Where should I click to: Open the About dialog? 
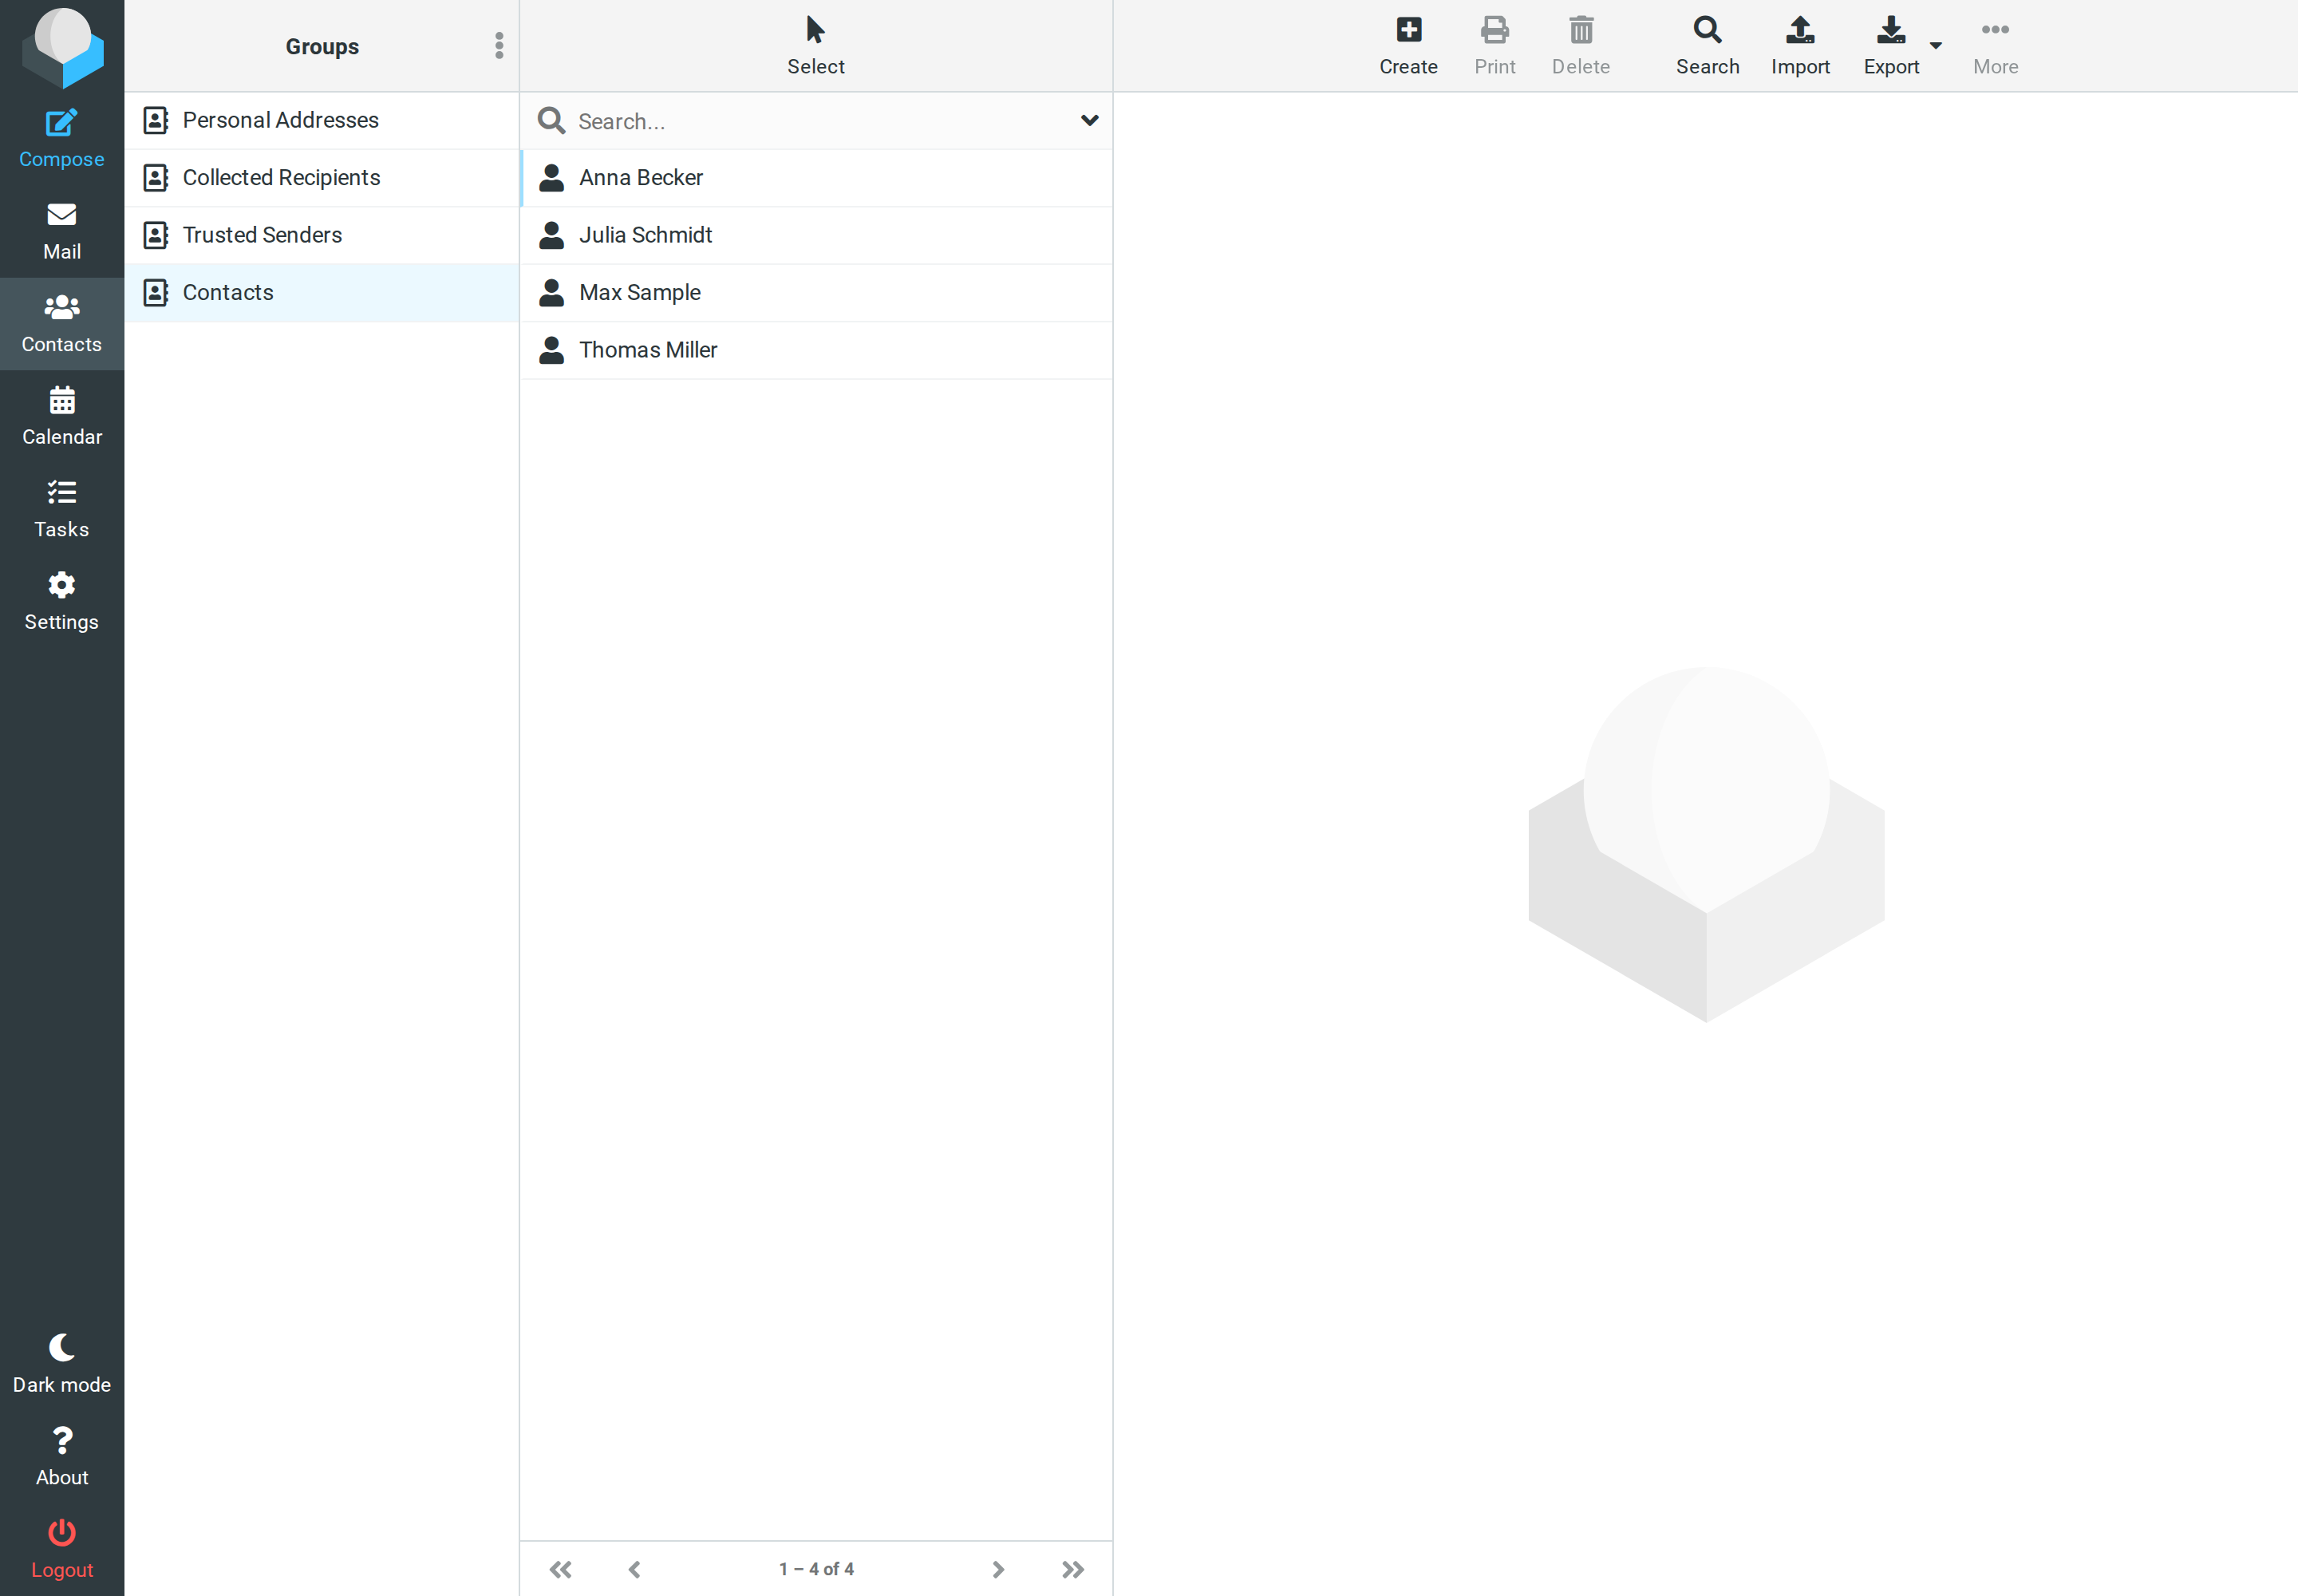pos(61,1457)
